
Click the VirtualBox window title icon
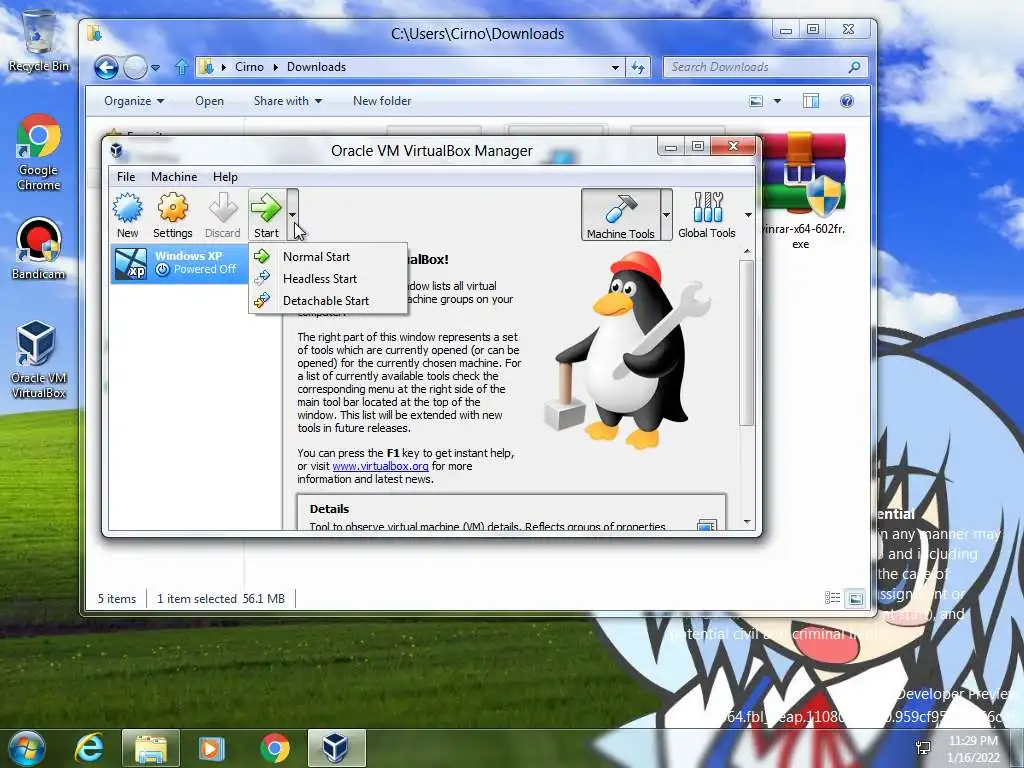(116, 151)
